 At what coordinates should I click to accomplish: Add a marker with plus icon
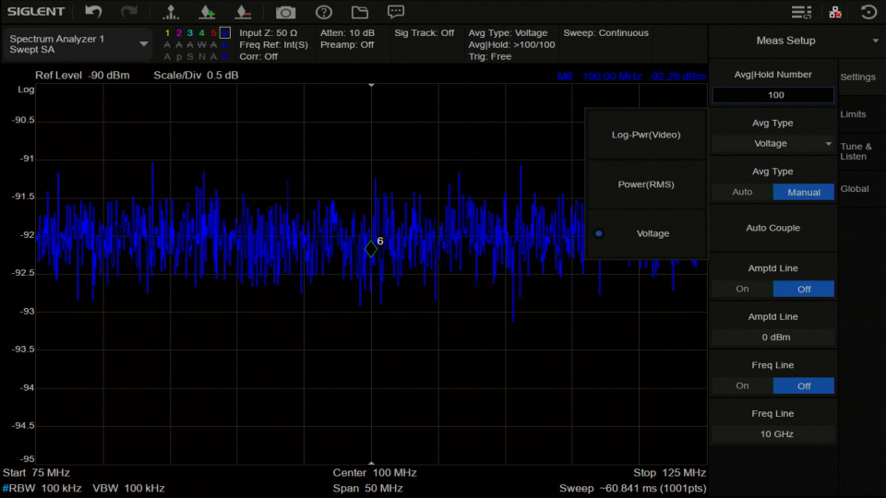pos(207,12)
